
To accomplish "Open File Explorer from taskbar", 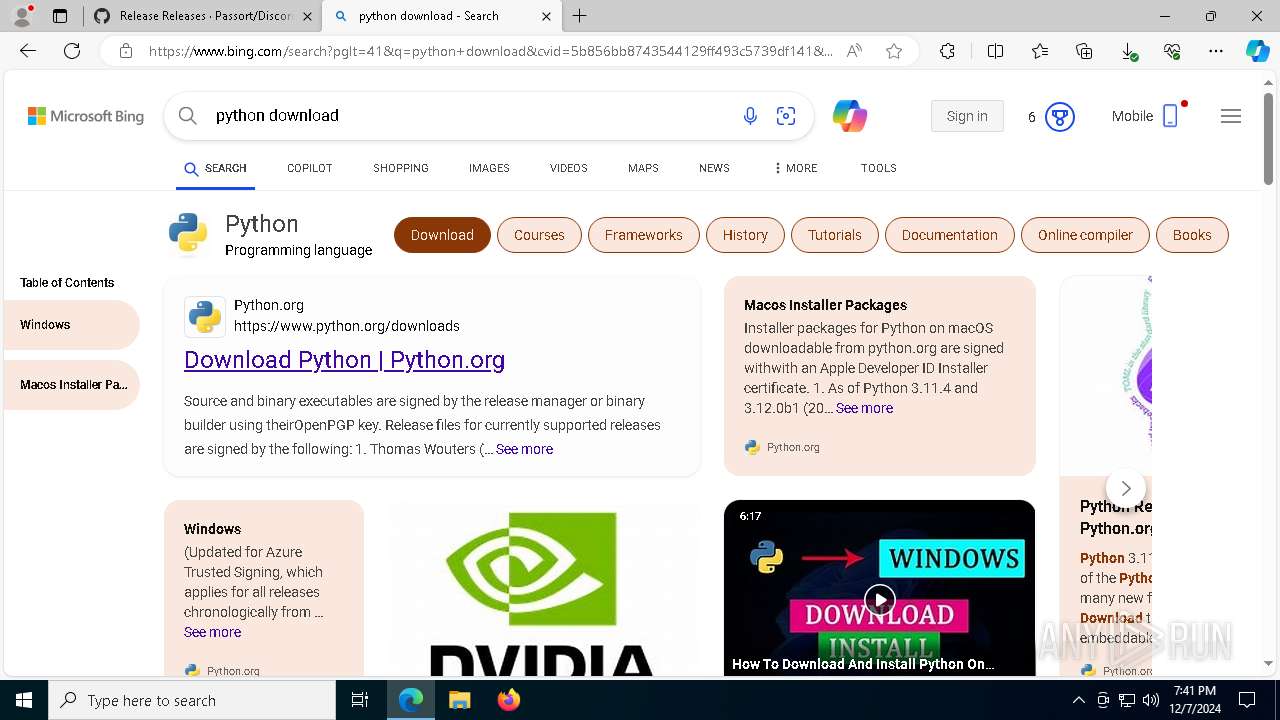I will click(x=459, y=700).
